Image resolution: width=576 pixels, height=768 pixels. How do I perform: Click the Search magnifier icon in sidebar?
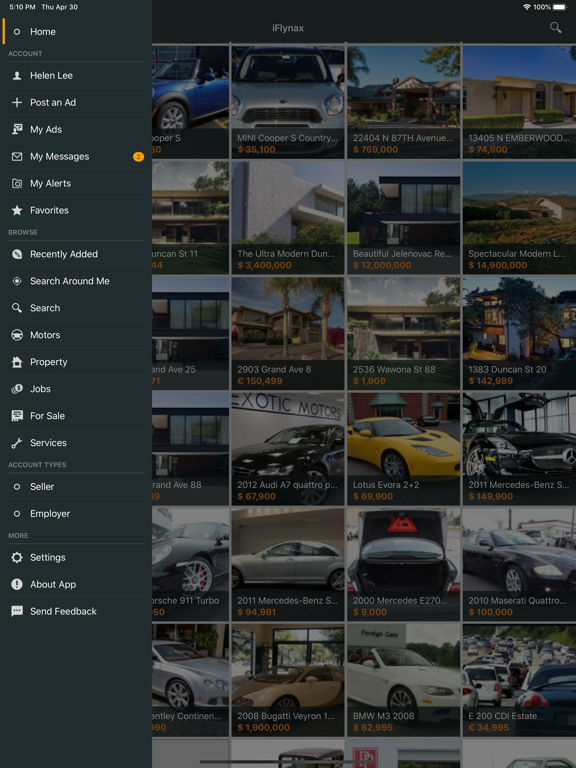[x=17, y=308]
